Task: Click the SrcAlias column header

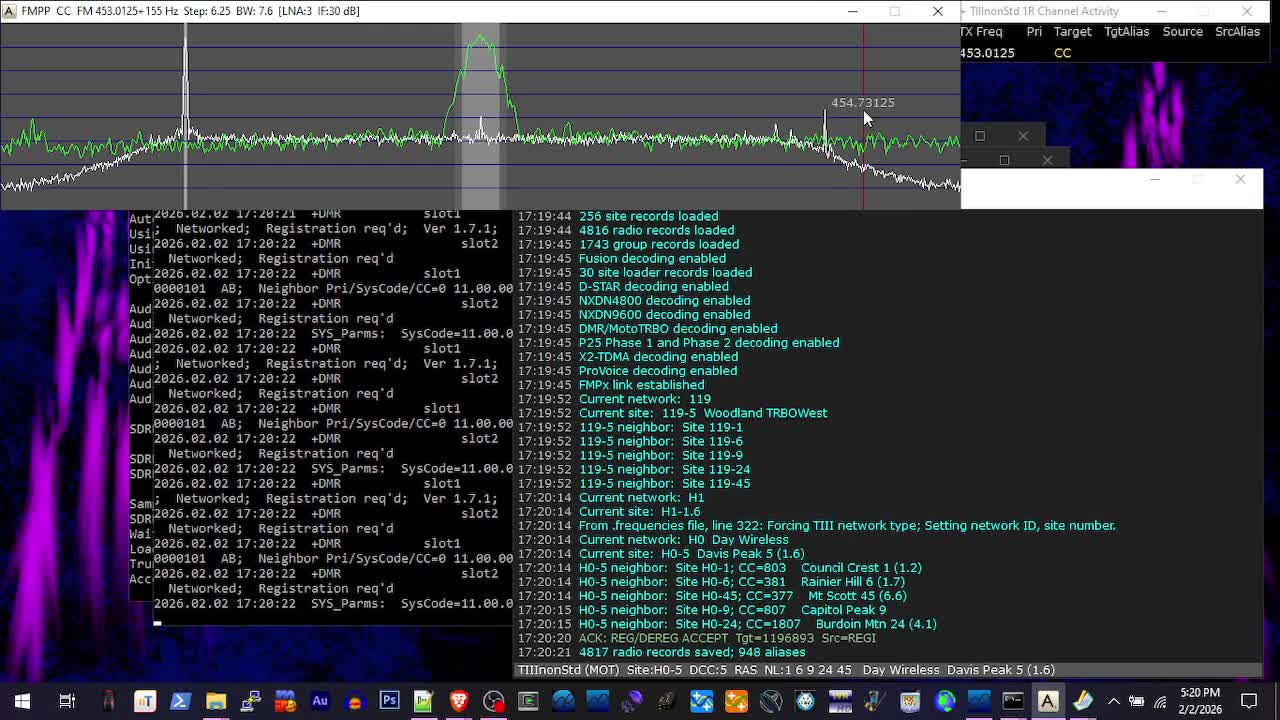Action: [1237, 32]
